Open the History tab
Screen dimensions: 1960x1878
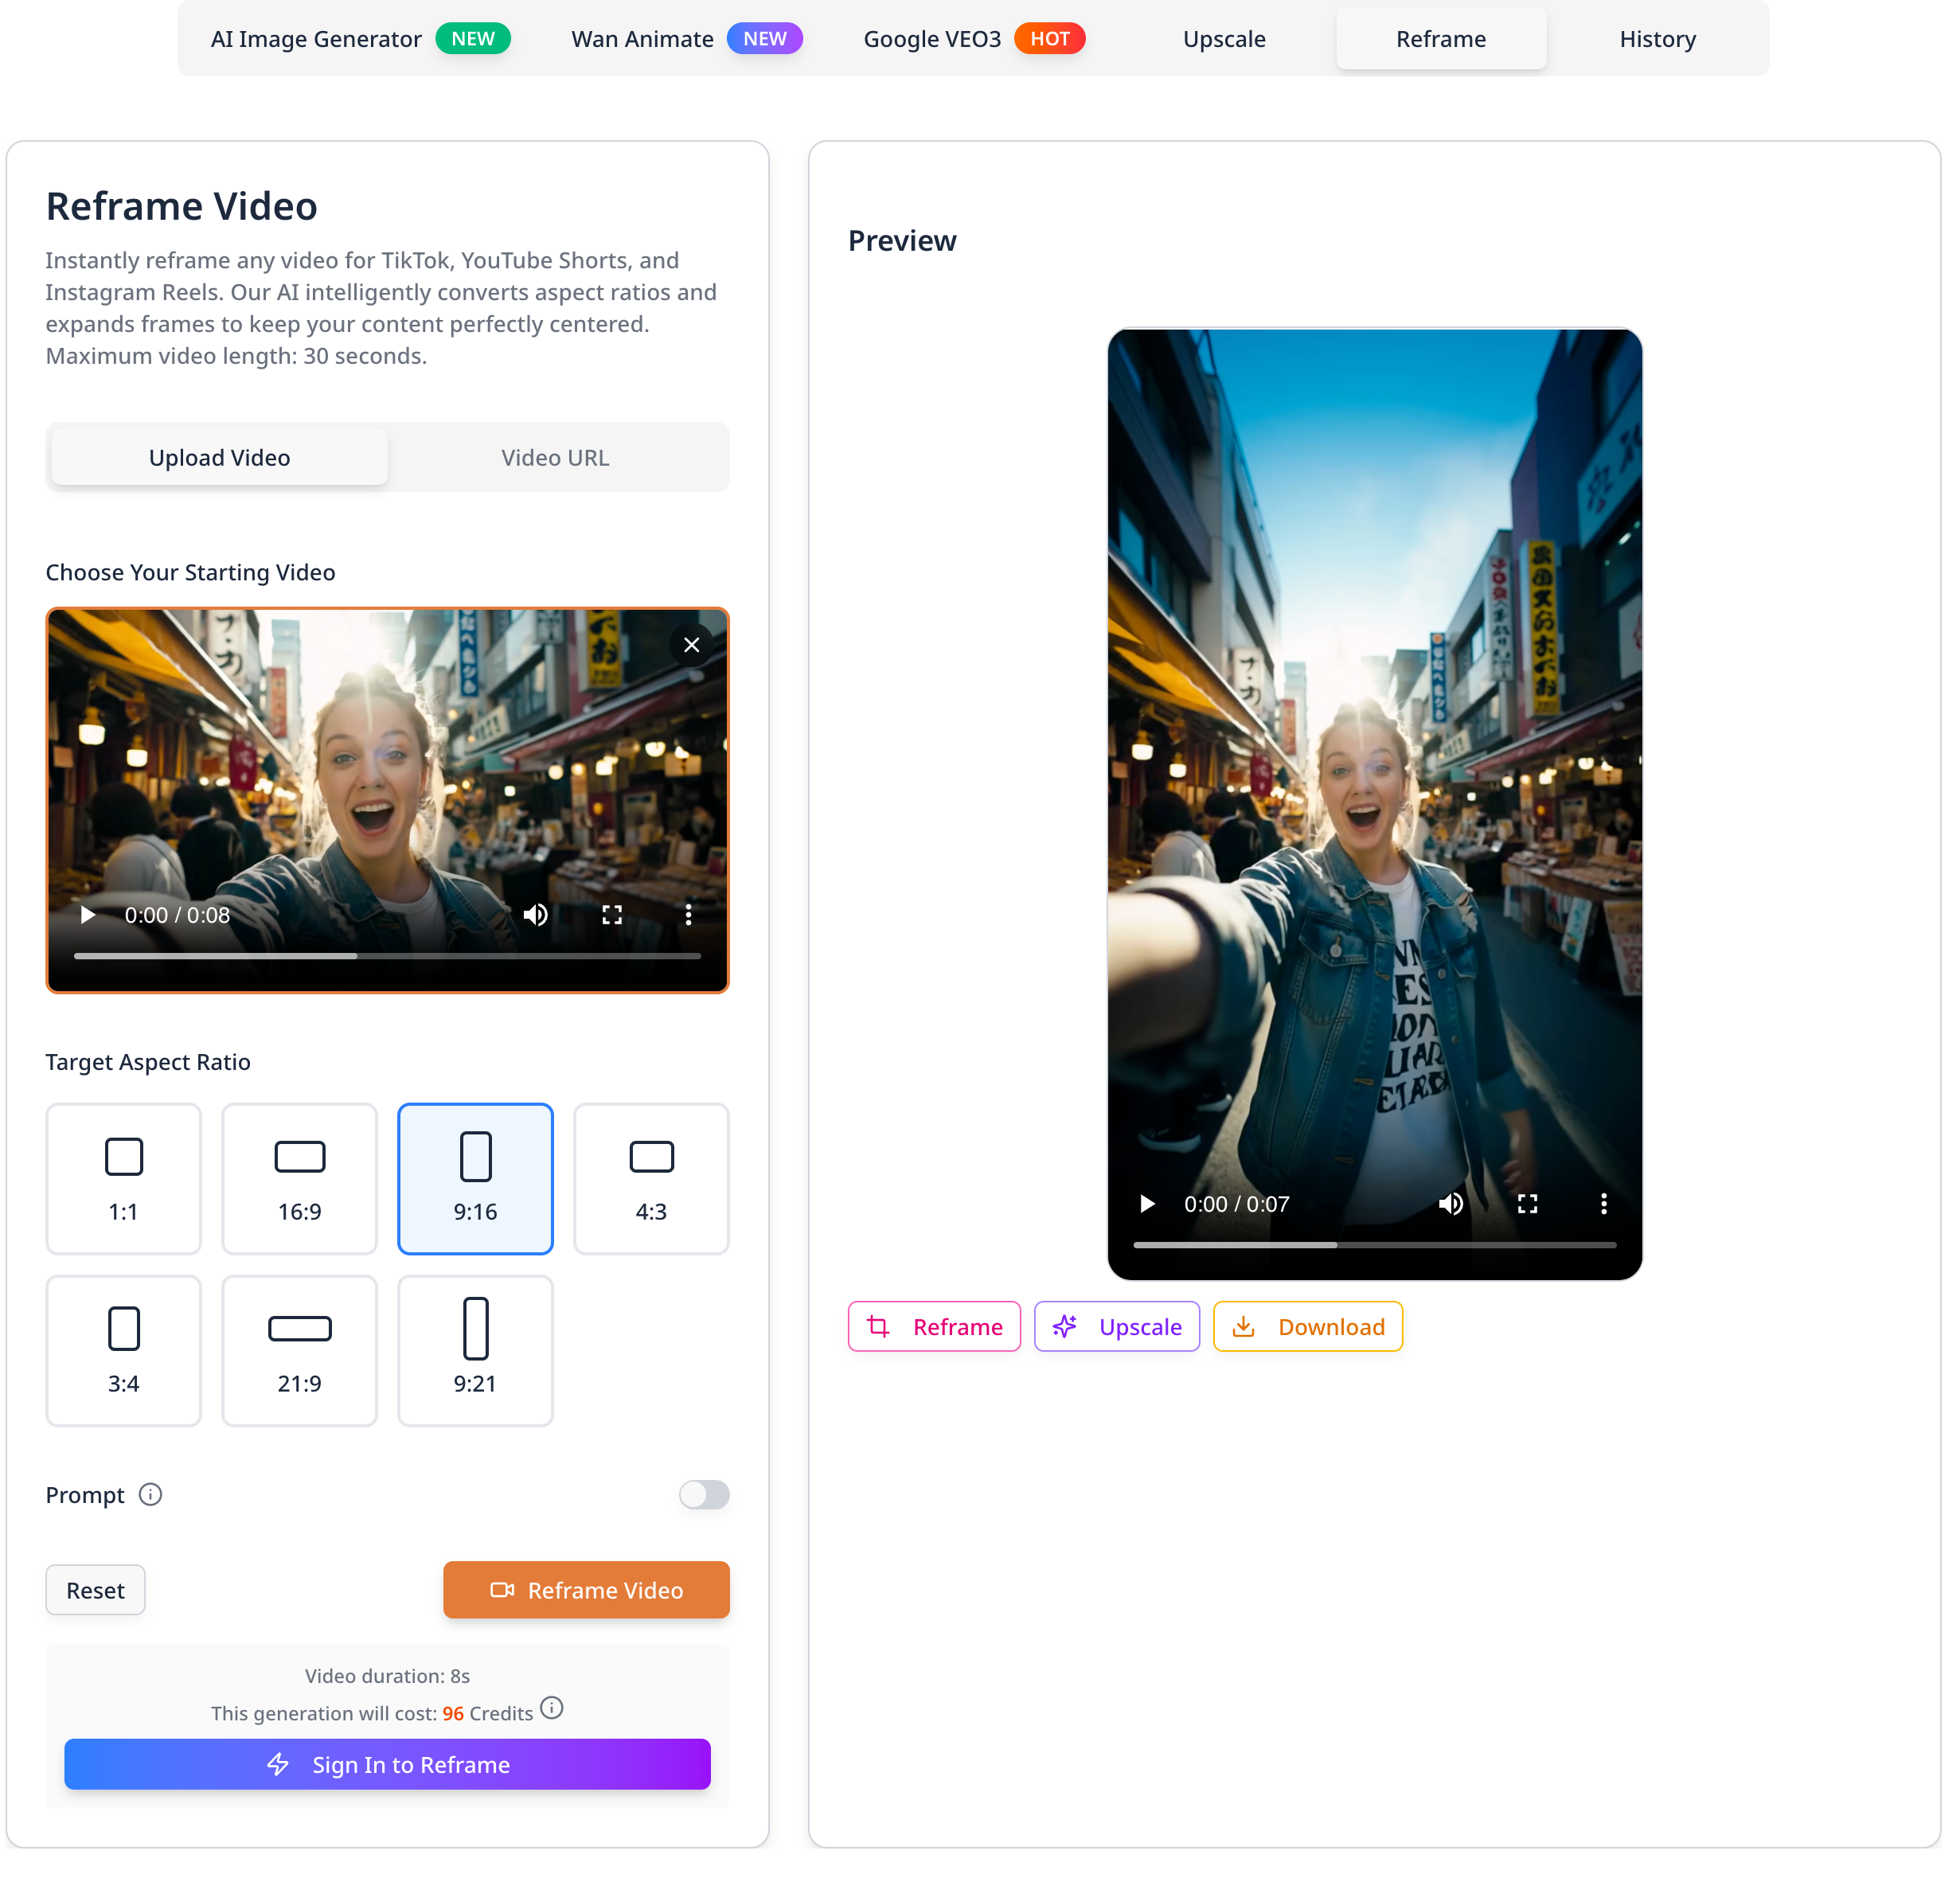tap(1657, 39)
